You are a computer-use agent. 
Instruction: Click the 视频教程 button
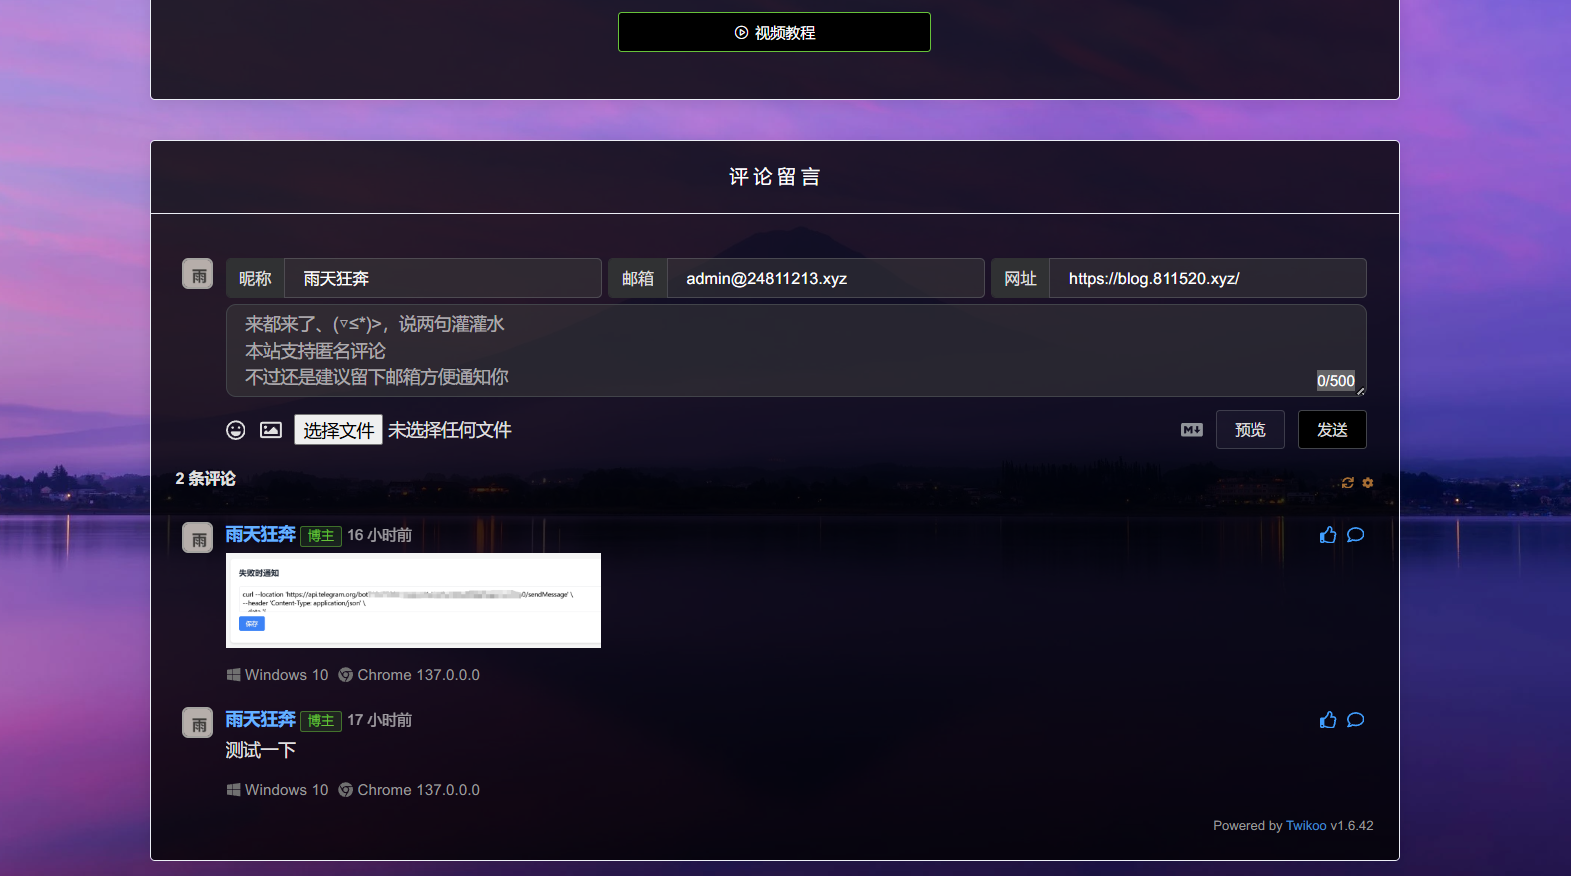[774, 32]
